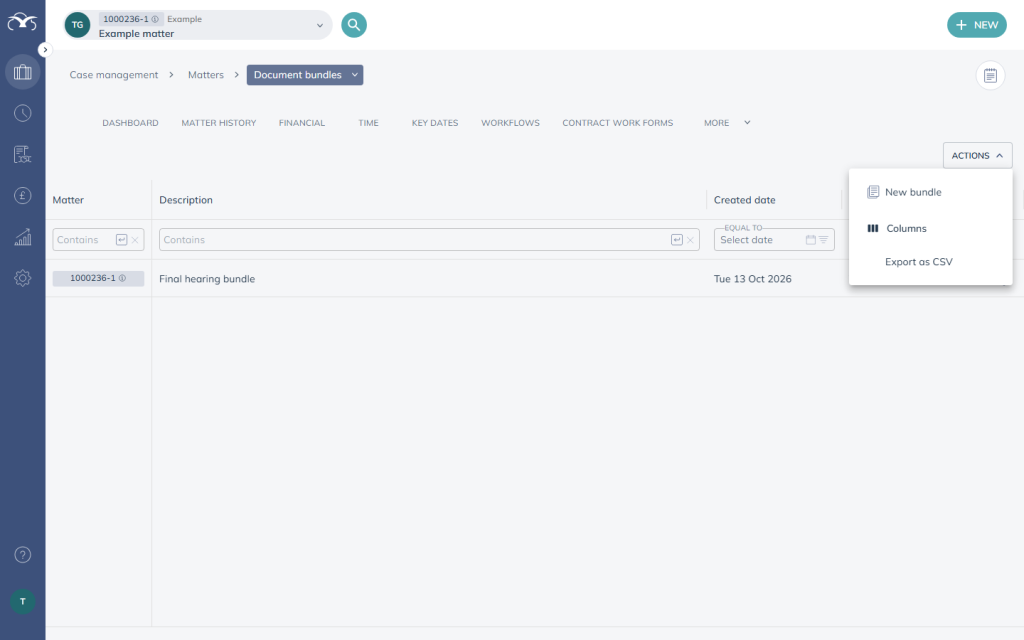The height and width of the screenshot is (640, 1024).
Task: Click the NEW button
Action: (x=977, y=25)
